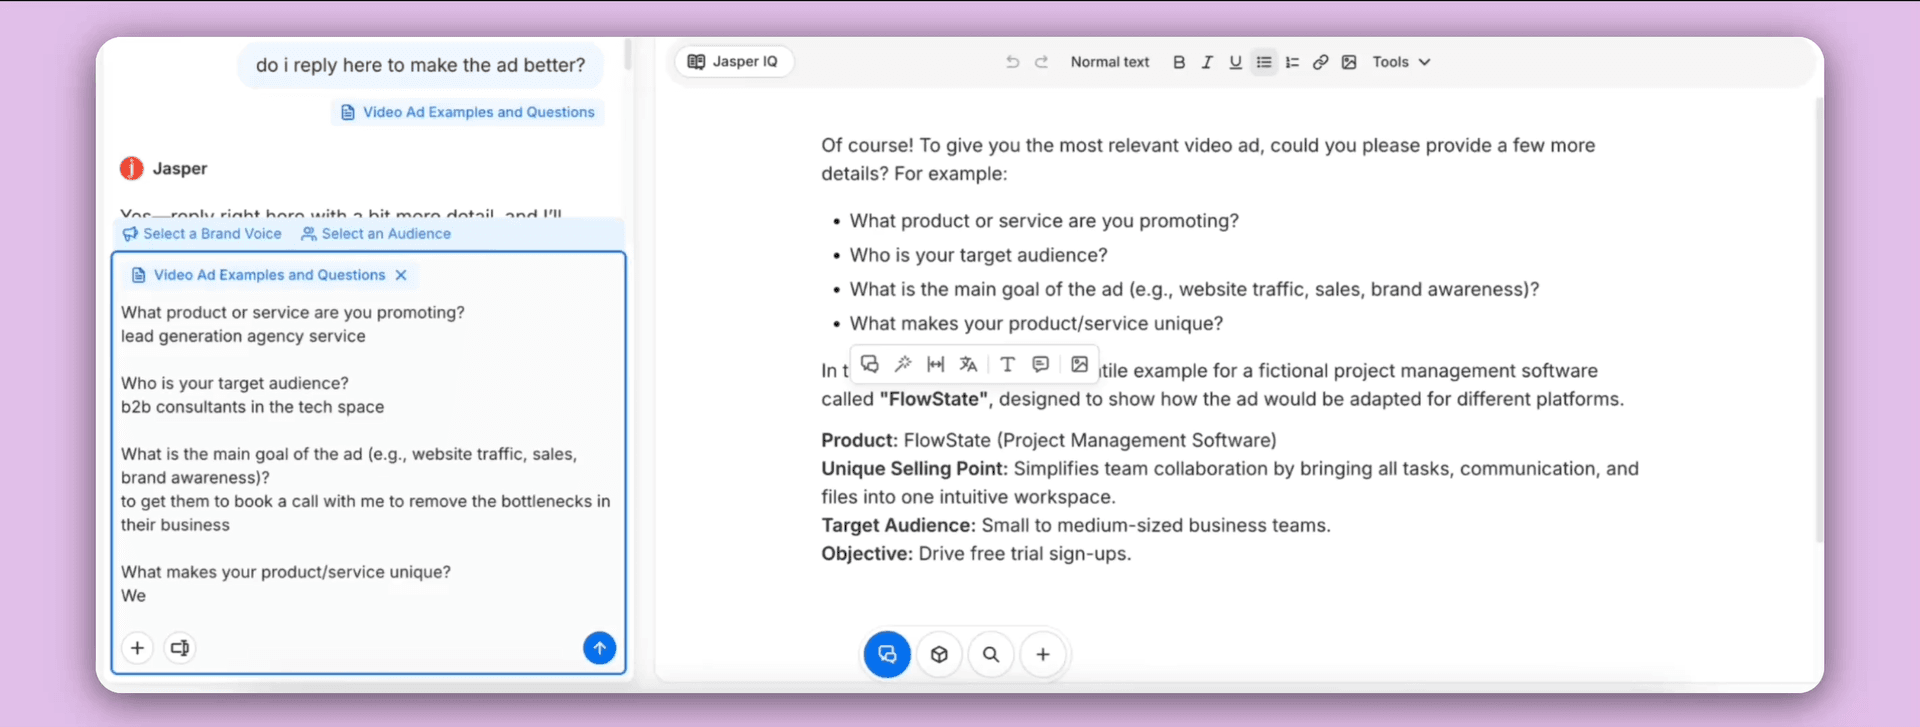The width and height of the screenshot is (1920, 727).
Task: Click into the chat message text area
Action: pyautogui.click(x=368, y=454)
